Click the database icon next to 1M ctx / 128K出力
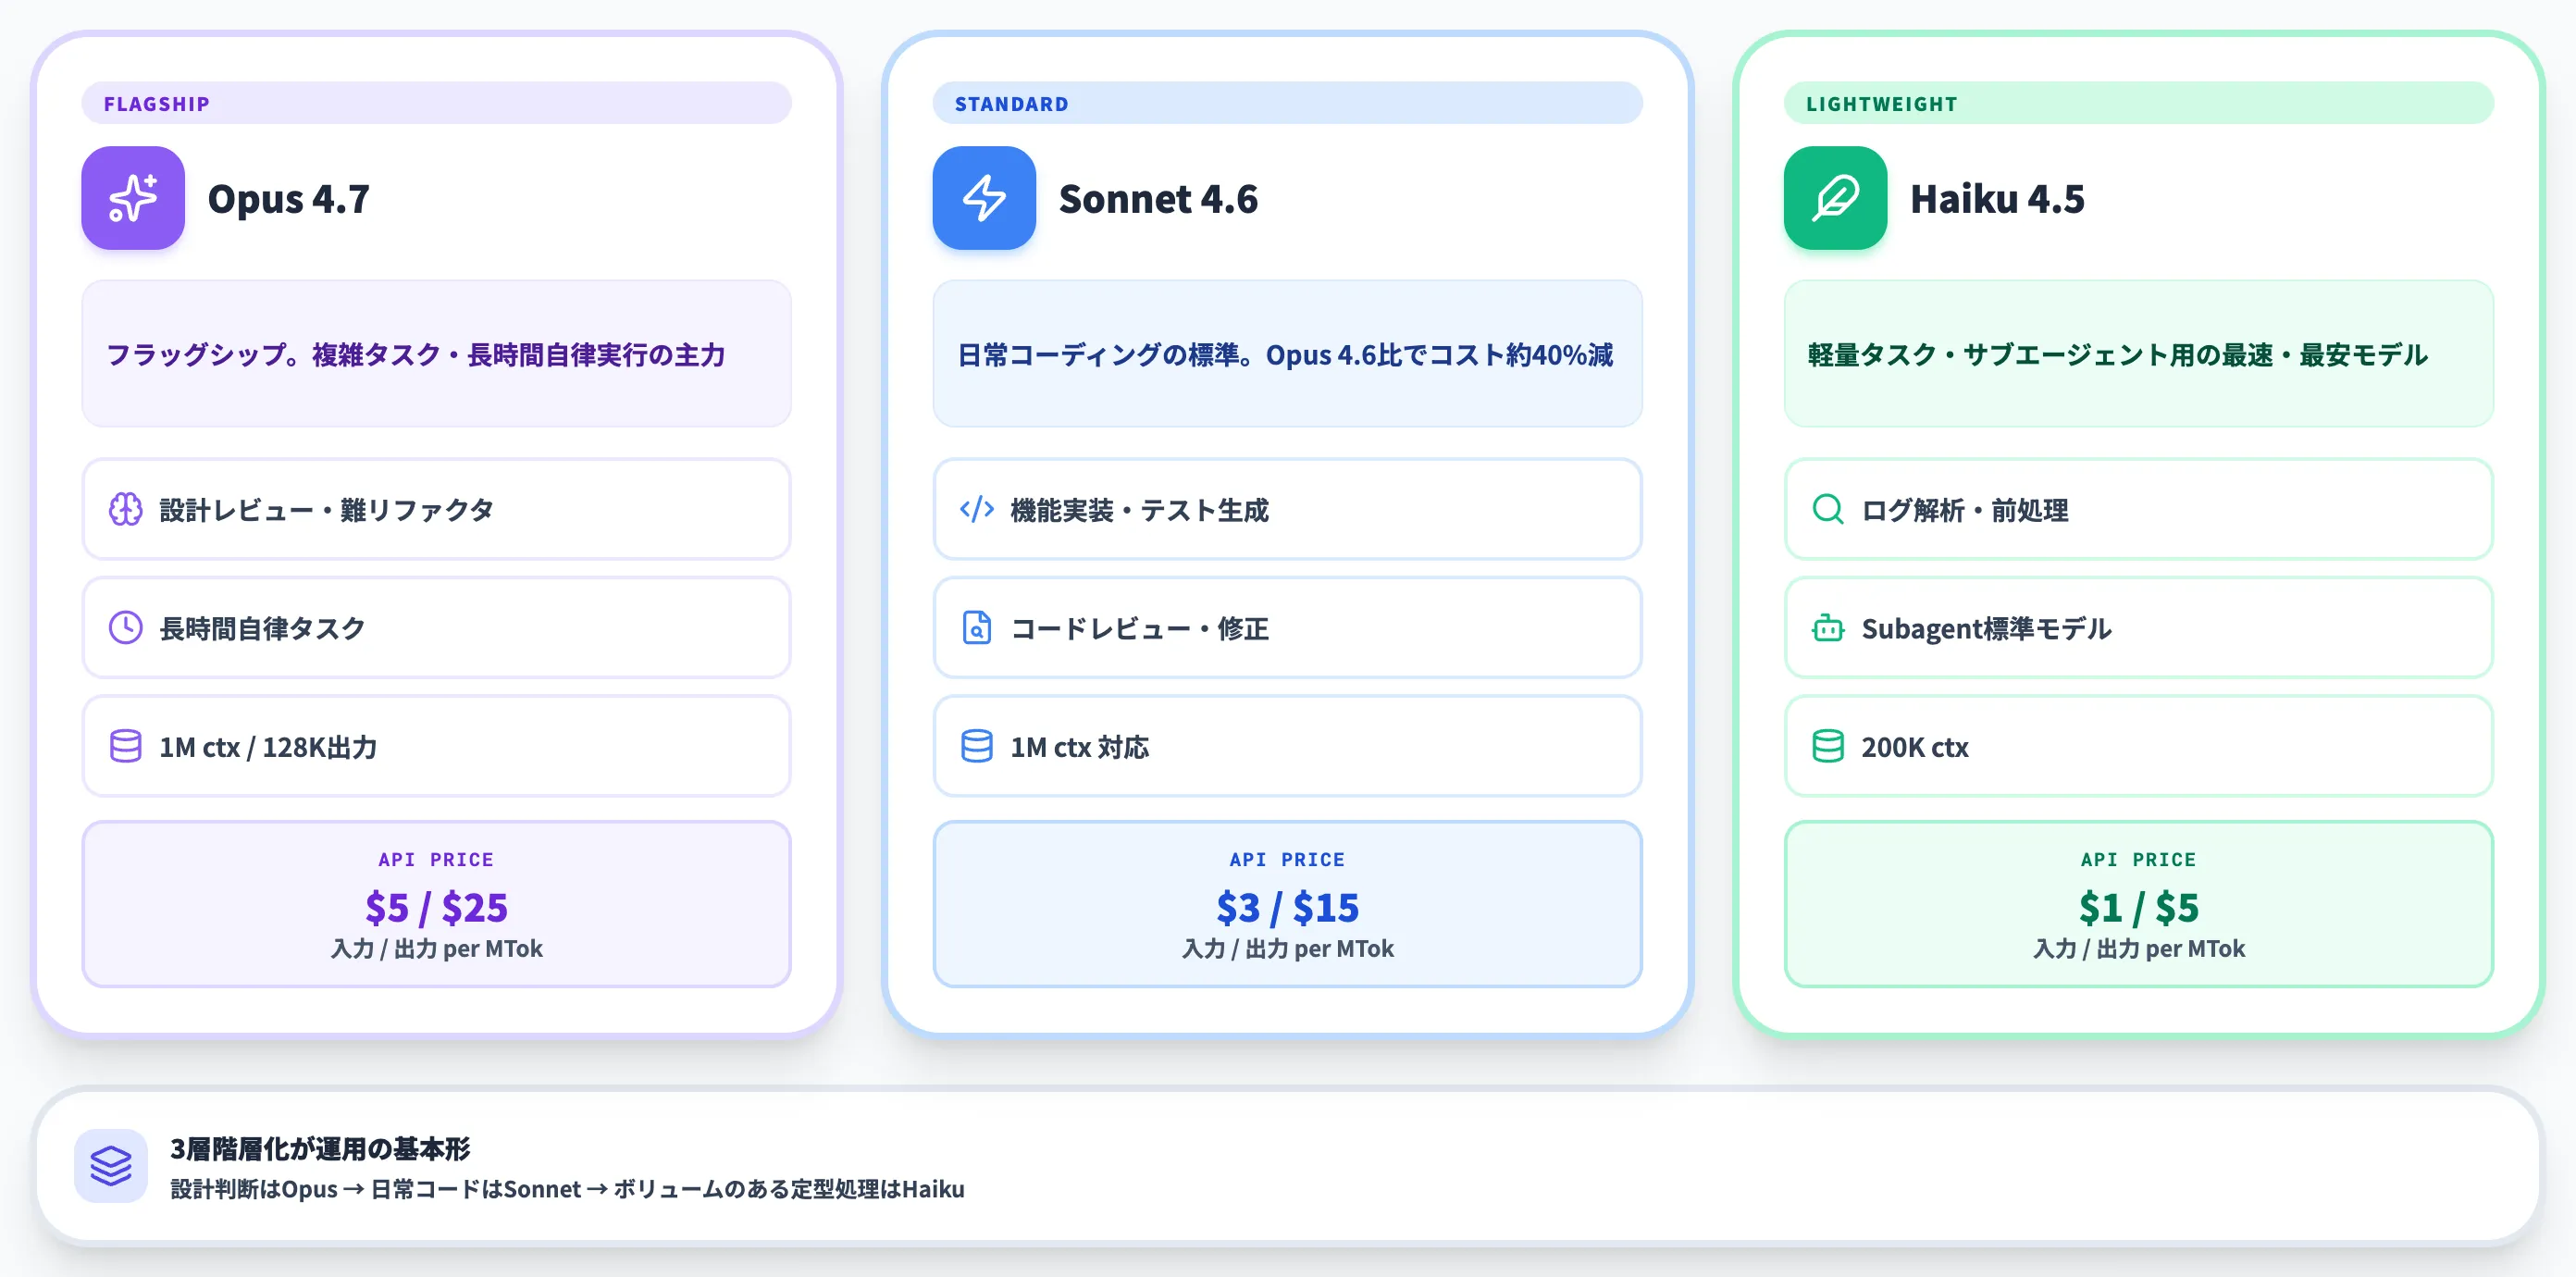Image resolution: width=2576 pixels, height=1277 pixels. (x=125, y=746)
